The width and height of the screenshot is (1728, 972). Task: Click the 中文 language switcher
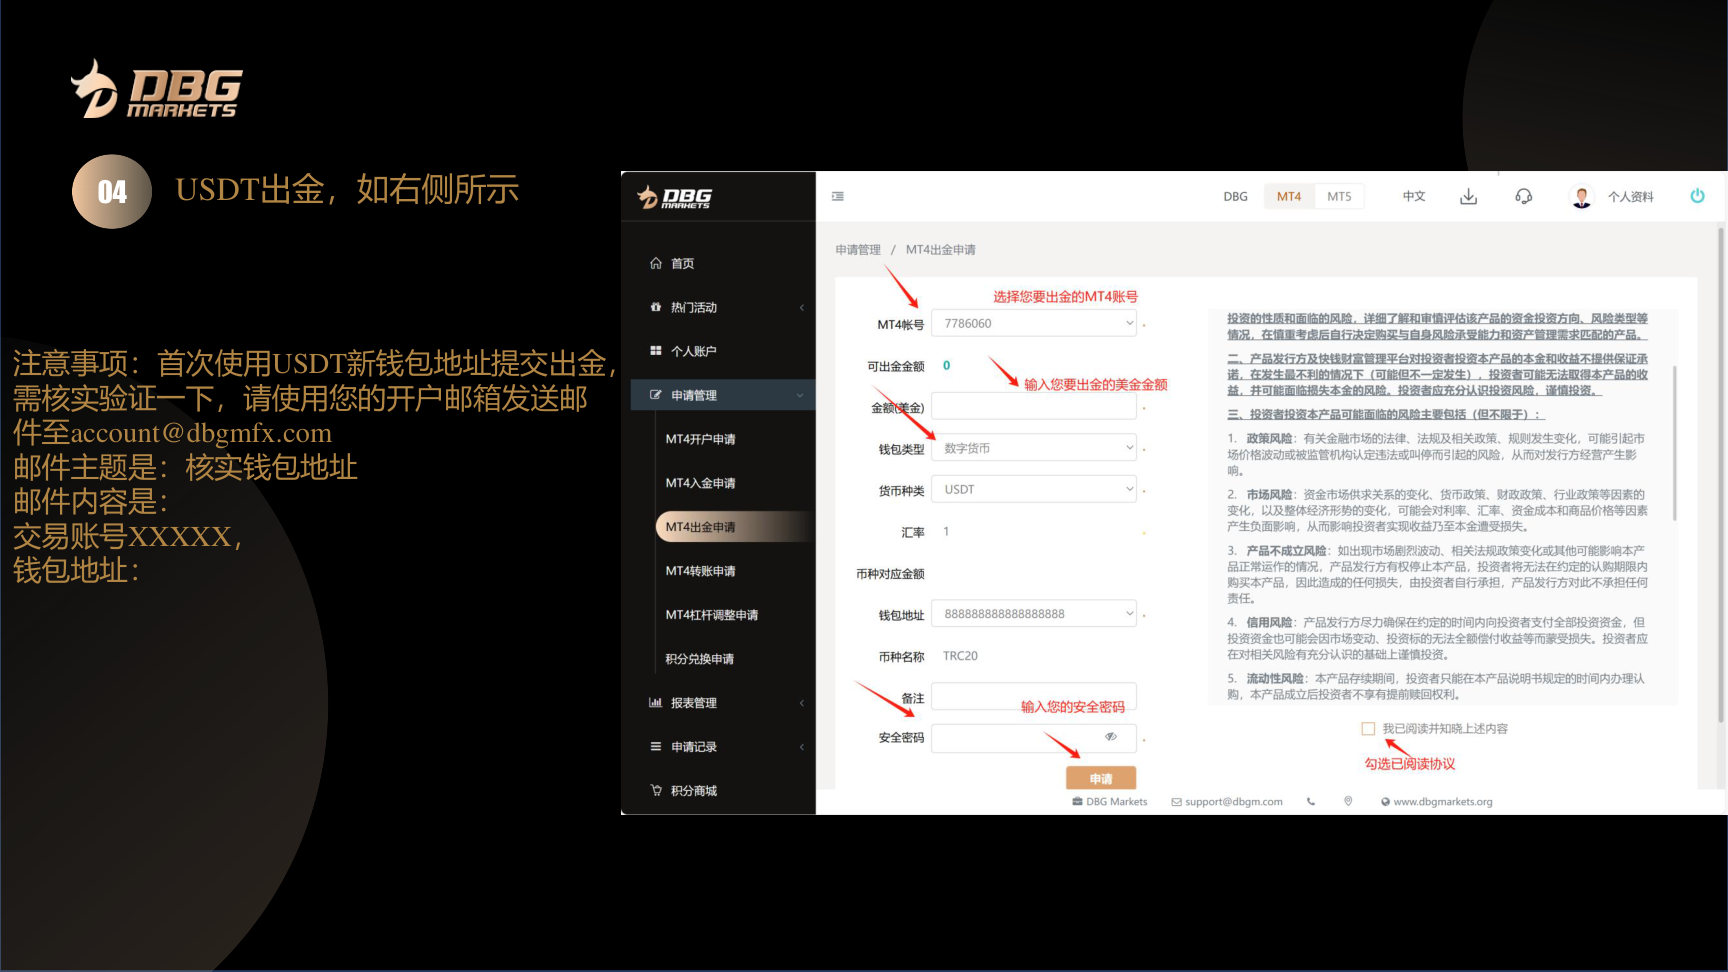point(1414,196)
